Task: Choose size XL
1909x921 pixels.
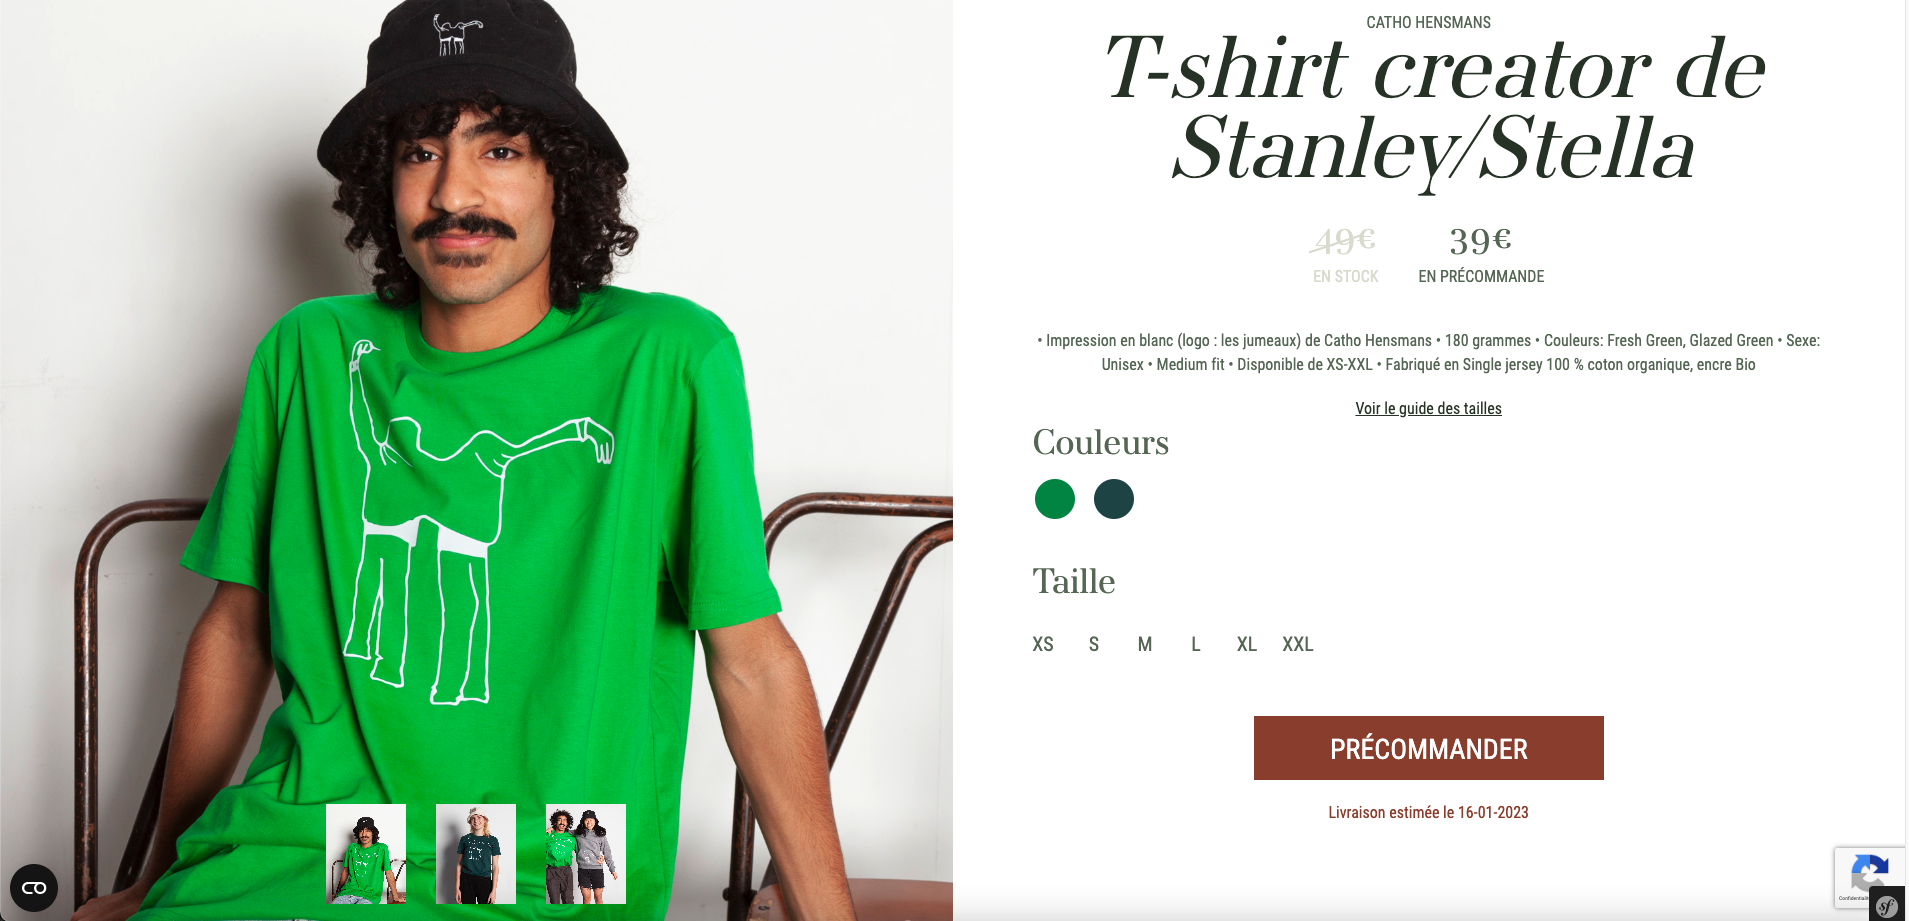Action: [1247, 645]
